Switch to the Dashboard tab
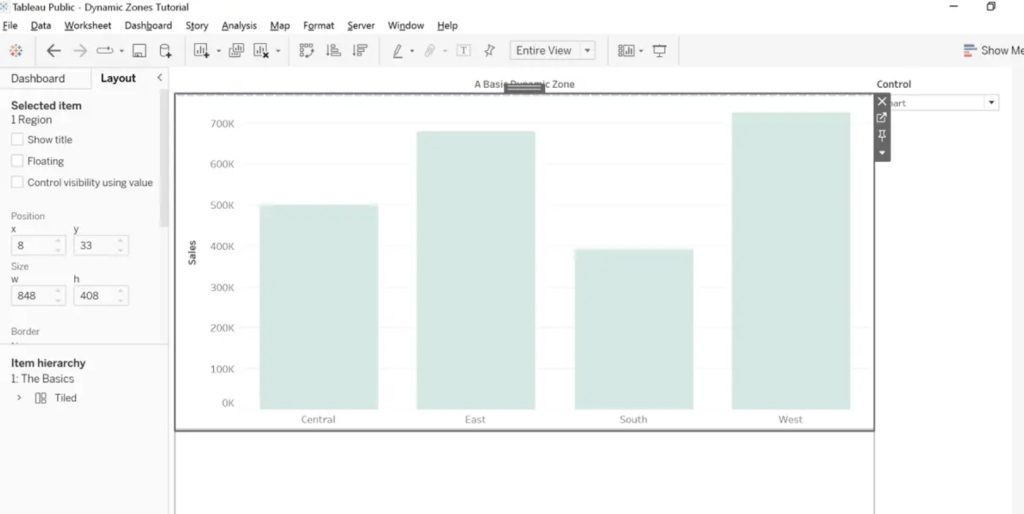 [38, 78]
